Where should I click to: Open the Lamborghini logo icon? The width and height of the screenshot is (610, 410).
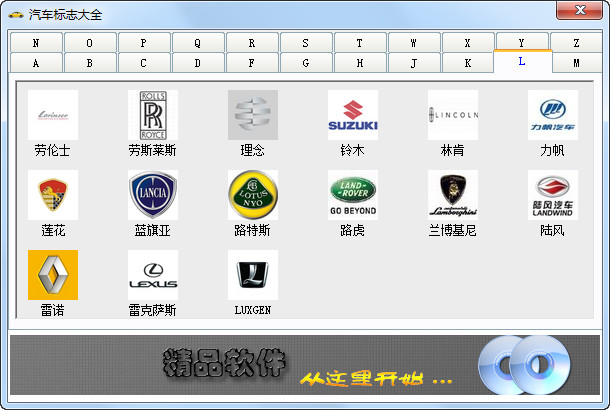453,195
